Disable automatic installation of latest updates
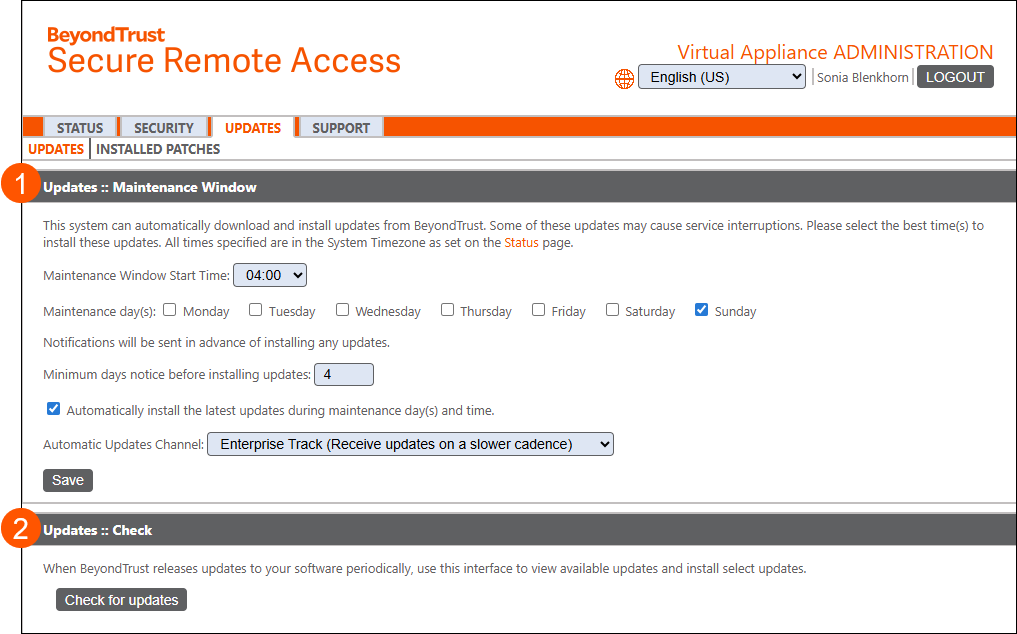Screen dimensions: 1017x634 tap(53, 408)
